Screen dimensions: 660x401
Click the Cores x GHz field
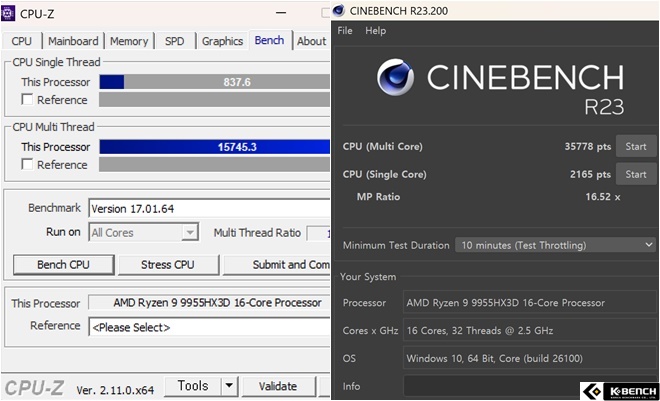click(x=530, y=330)
